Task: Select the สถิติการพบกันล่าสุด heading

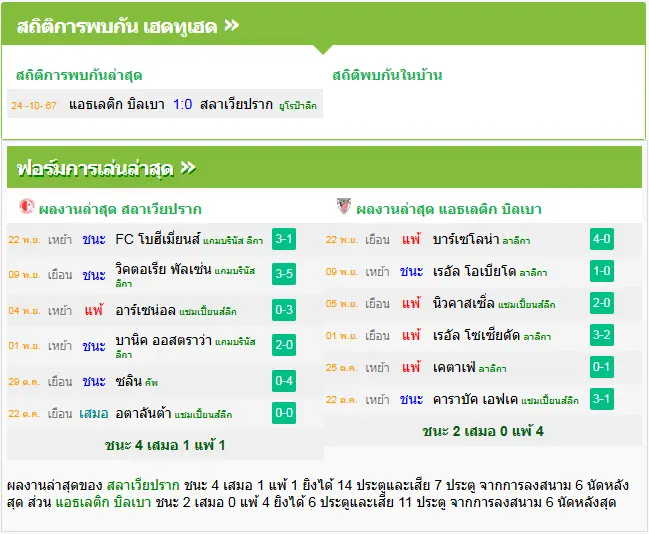Action: [x=79, y=75]
